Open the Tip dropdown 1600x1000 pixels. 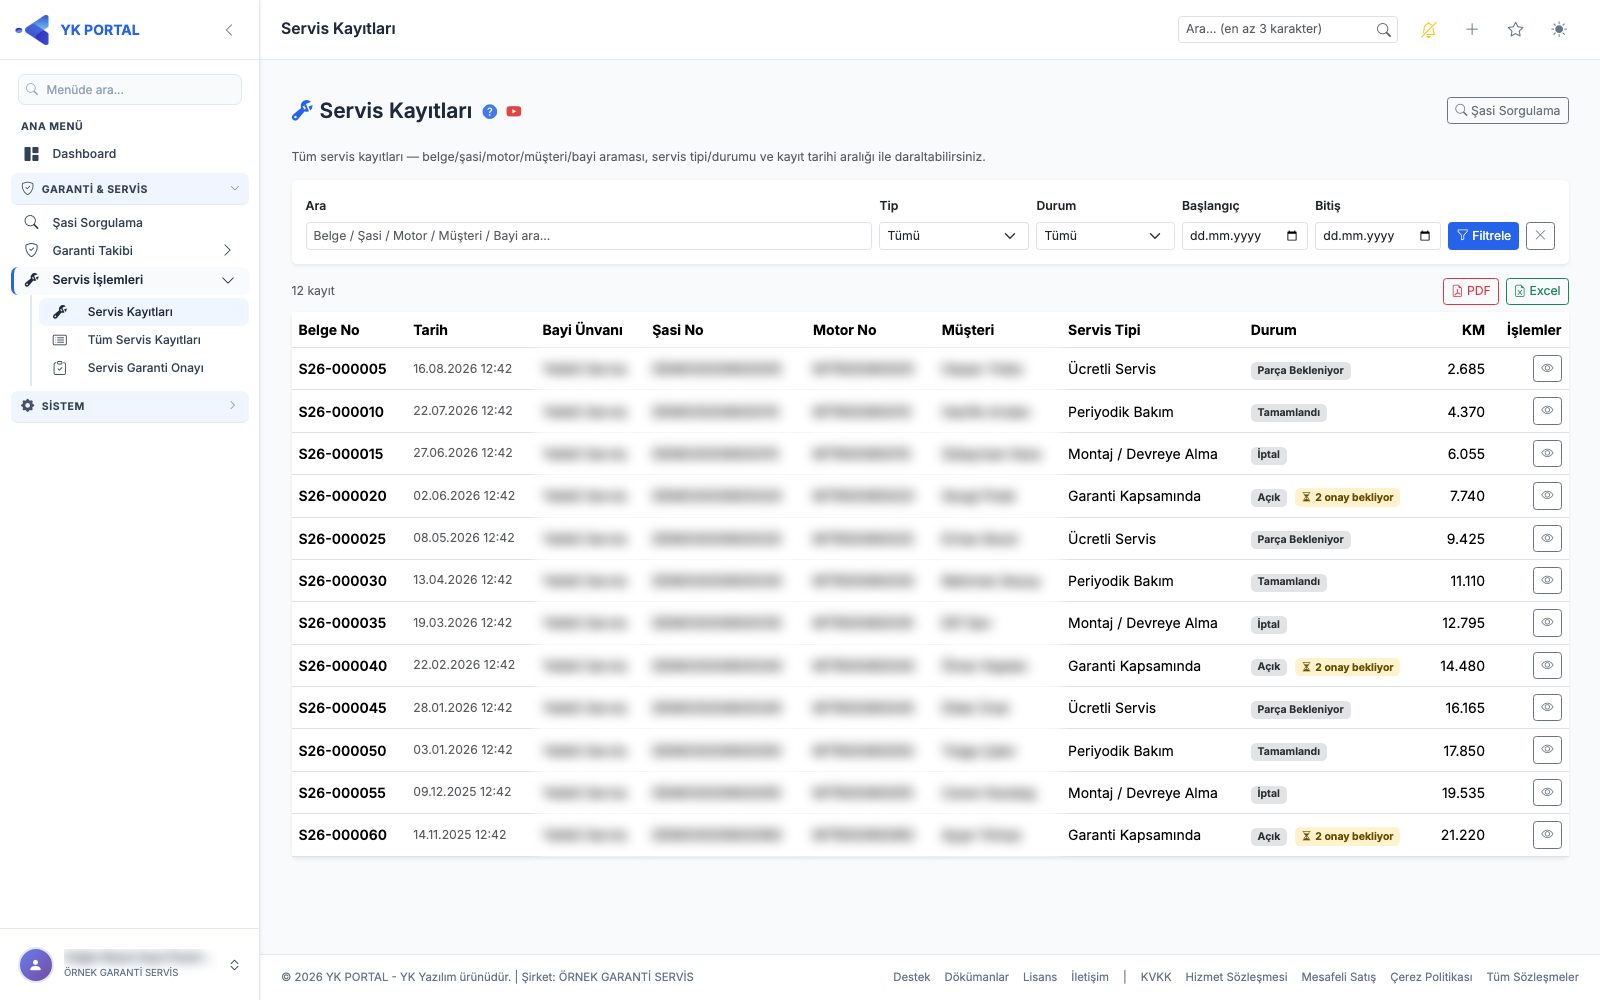[953, 236]
